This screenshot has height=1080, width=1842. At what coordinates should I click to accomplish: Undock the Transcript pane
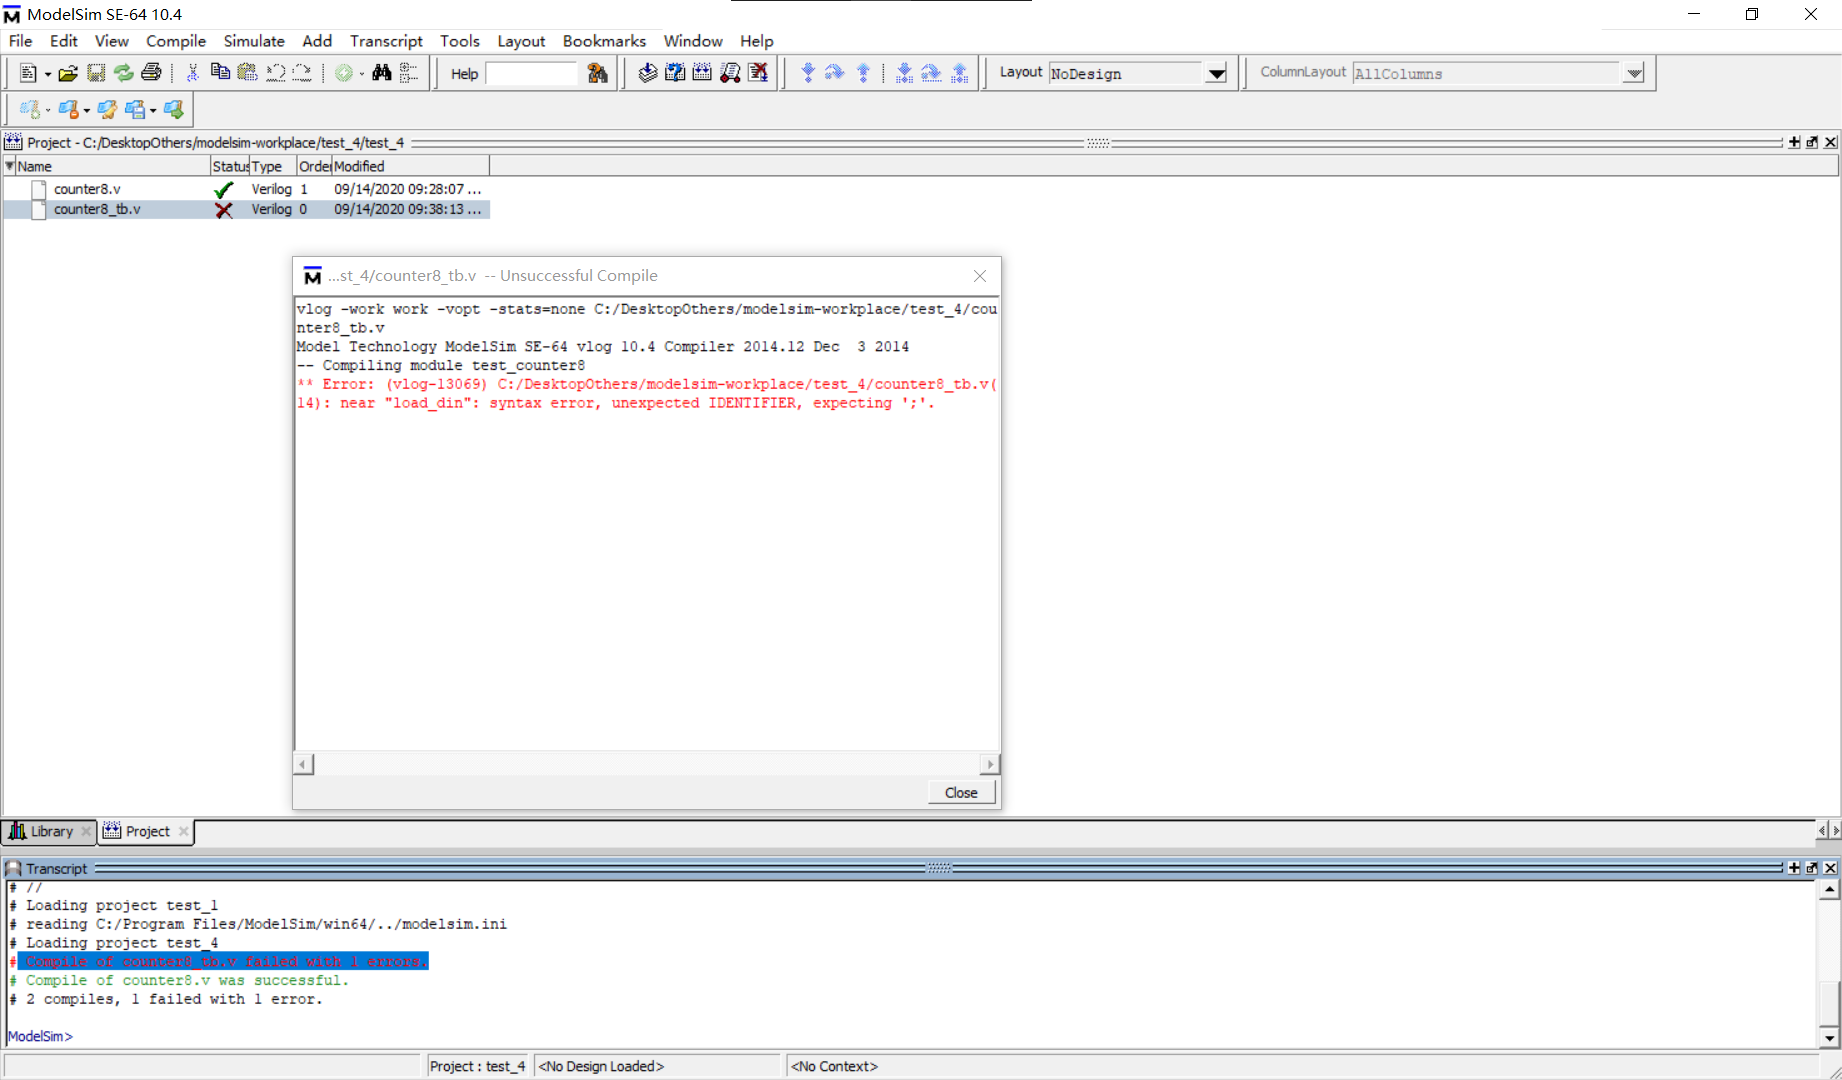pos(1813,868)
